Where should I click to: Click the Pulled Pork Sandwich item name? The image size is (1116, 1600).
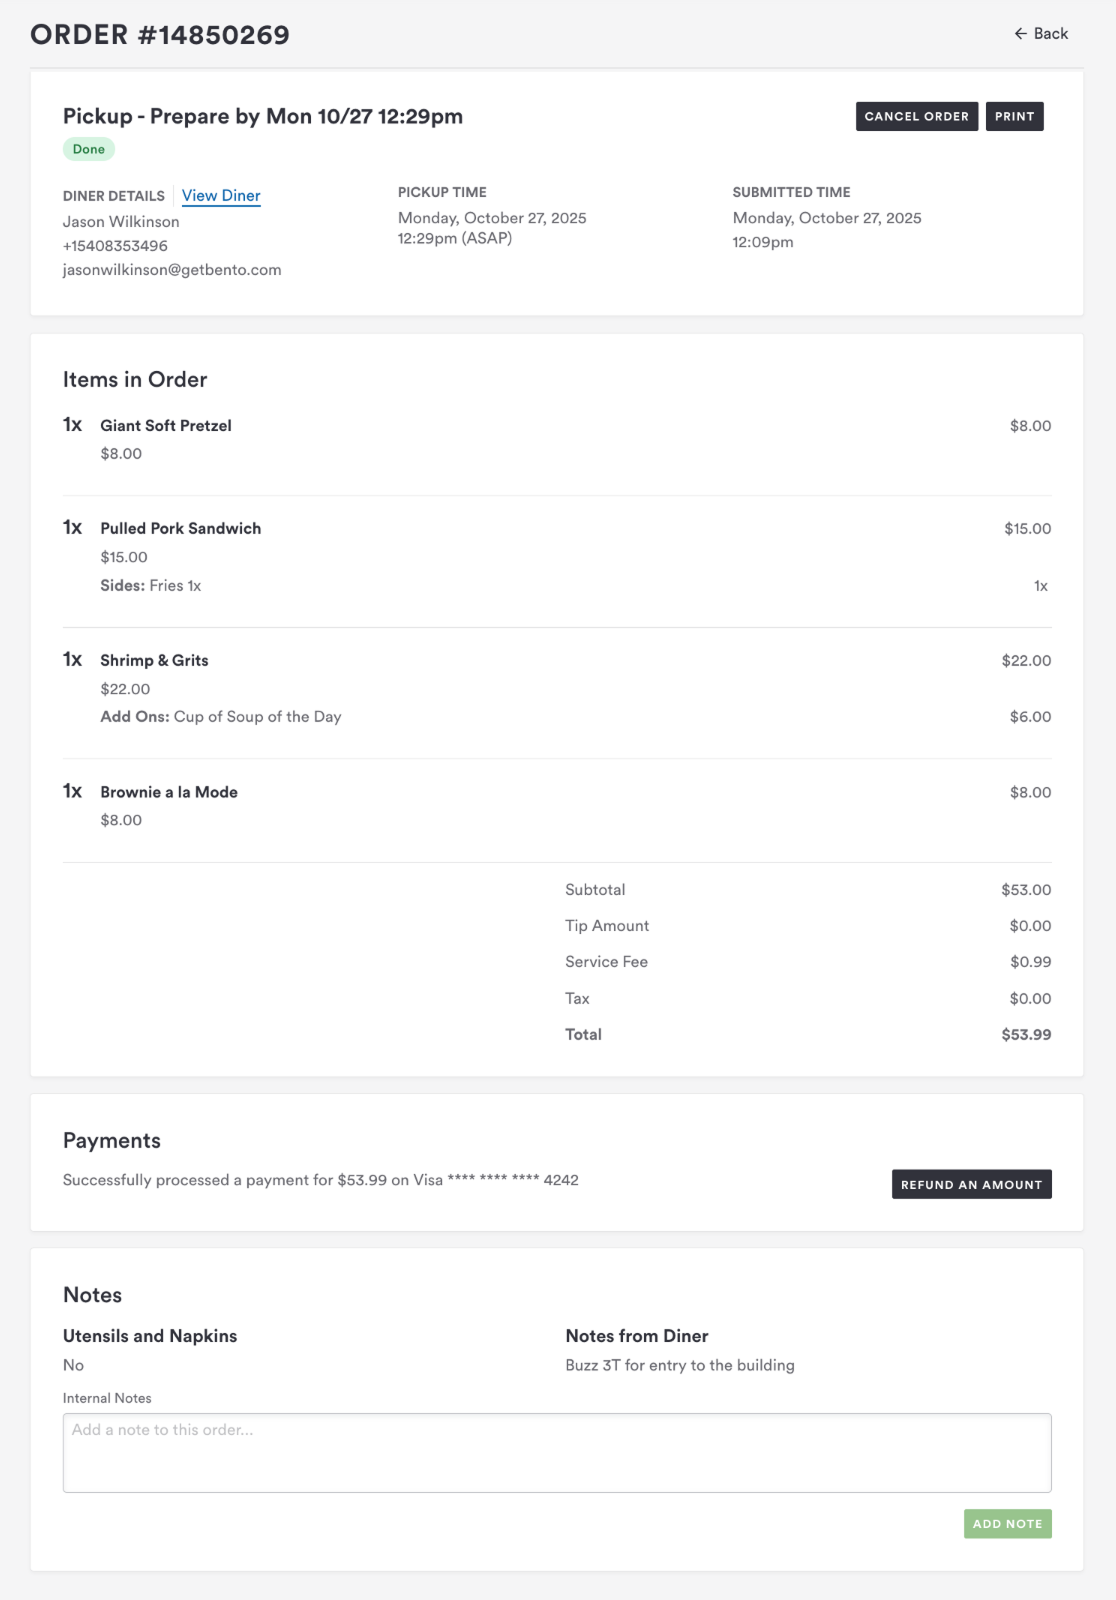click(180, 529)
